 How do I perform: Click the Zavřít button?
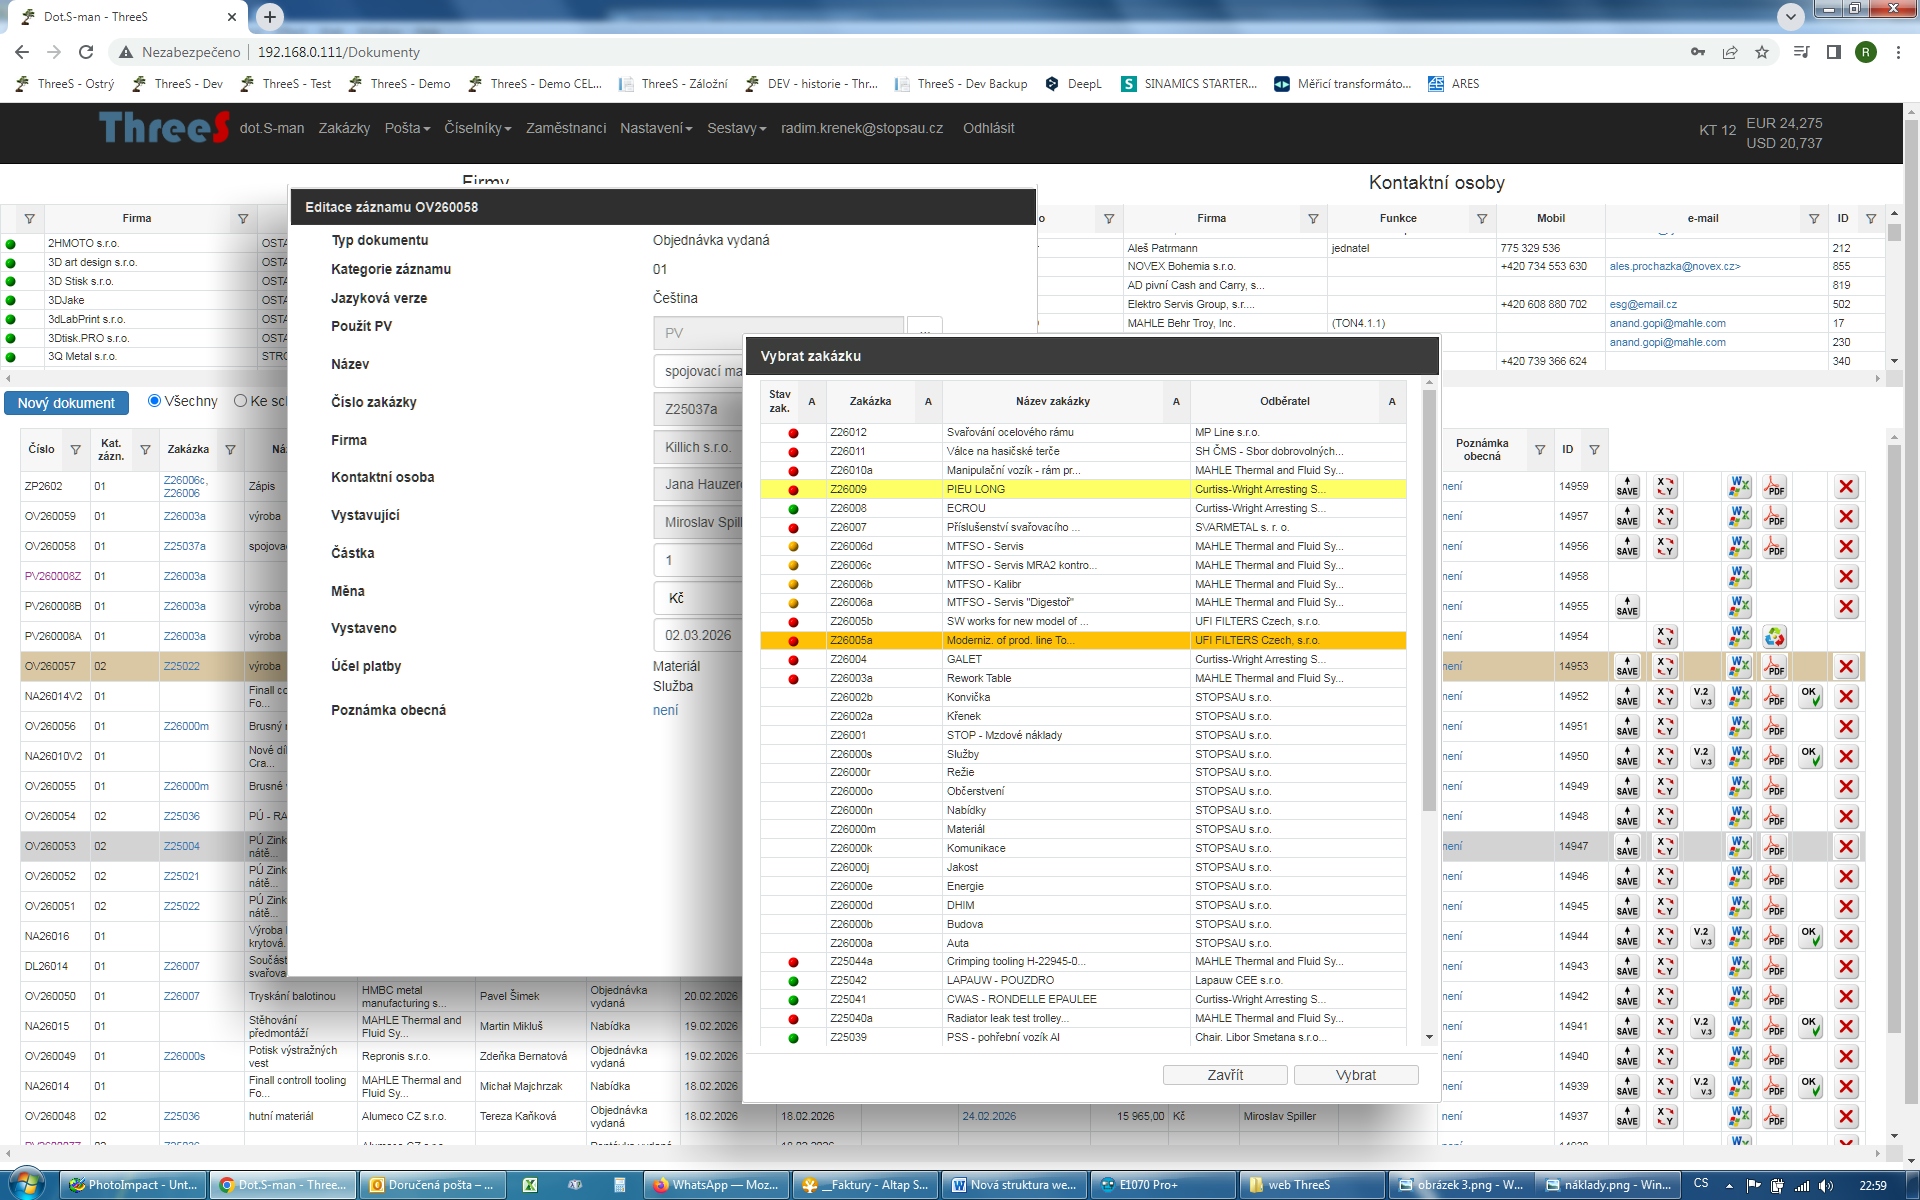[1225, 1075]
